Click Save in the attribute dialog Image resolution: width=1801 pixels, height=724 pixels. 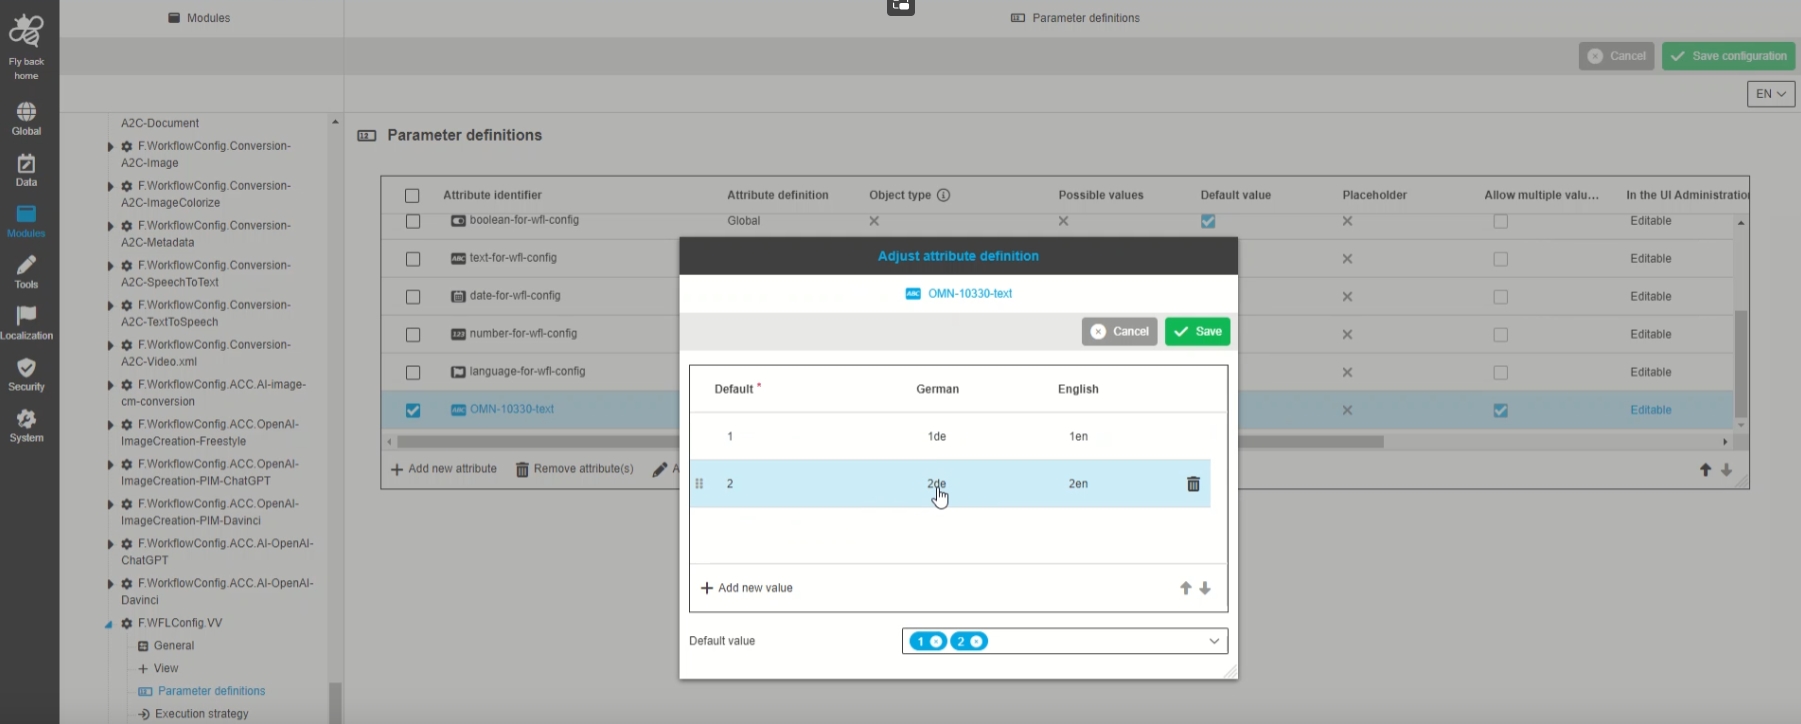click(x=1197, y=332)
